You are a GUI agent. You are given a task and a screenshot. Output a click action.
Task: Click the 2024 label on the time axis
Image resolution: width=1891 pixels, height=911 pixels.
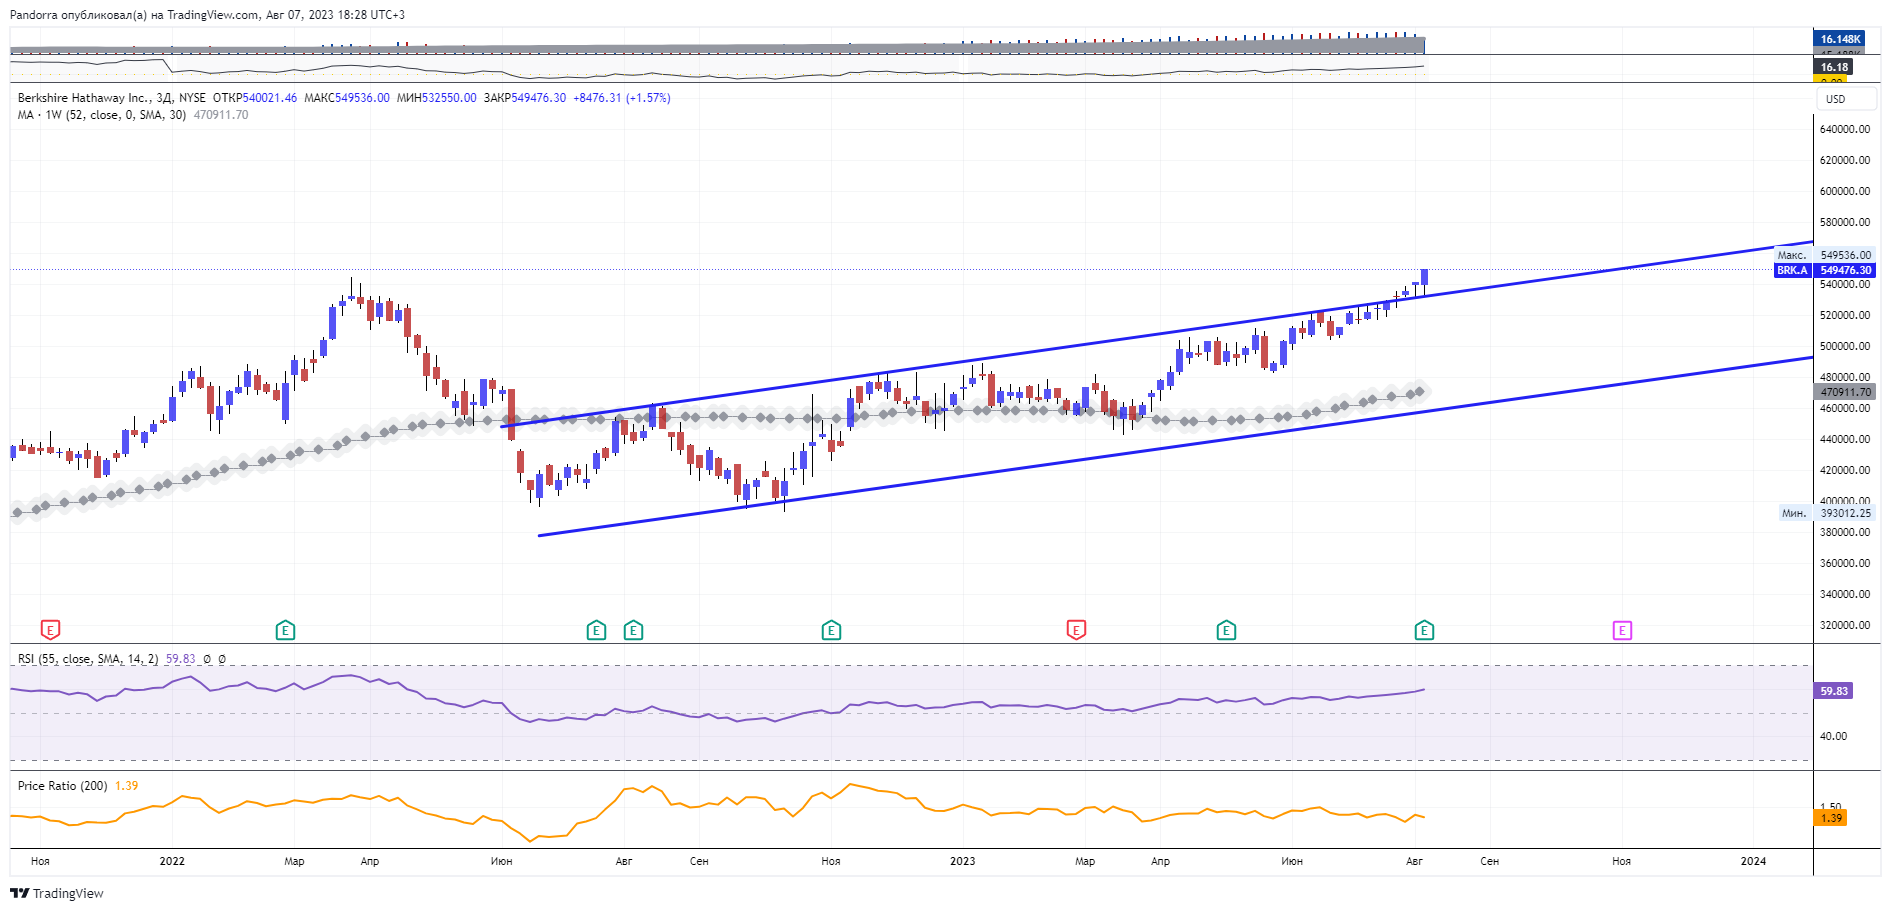click(x=1753, y=861)
